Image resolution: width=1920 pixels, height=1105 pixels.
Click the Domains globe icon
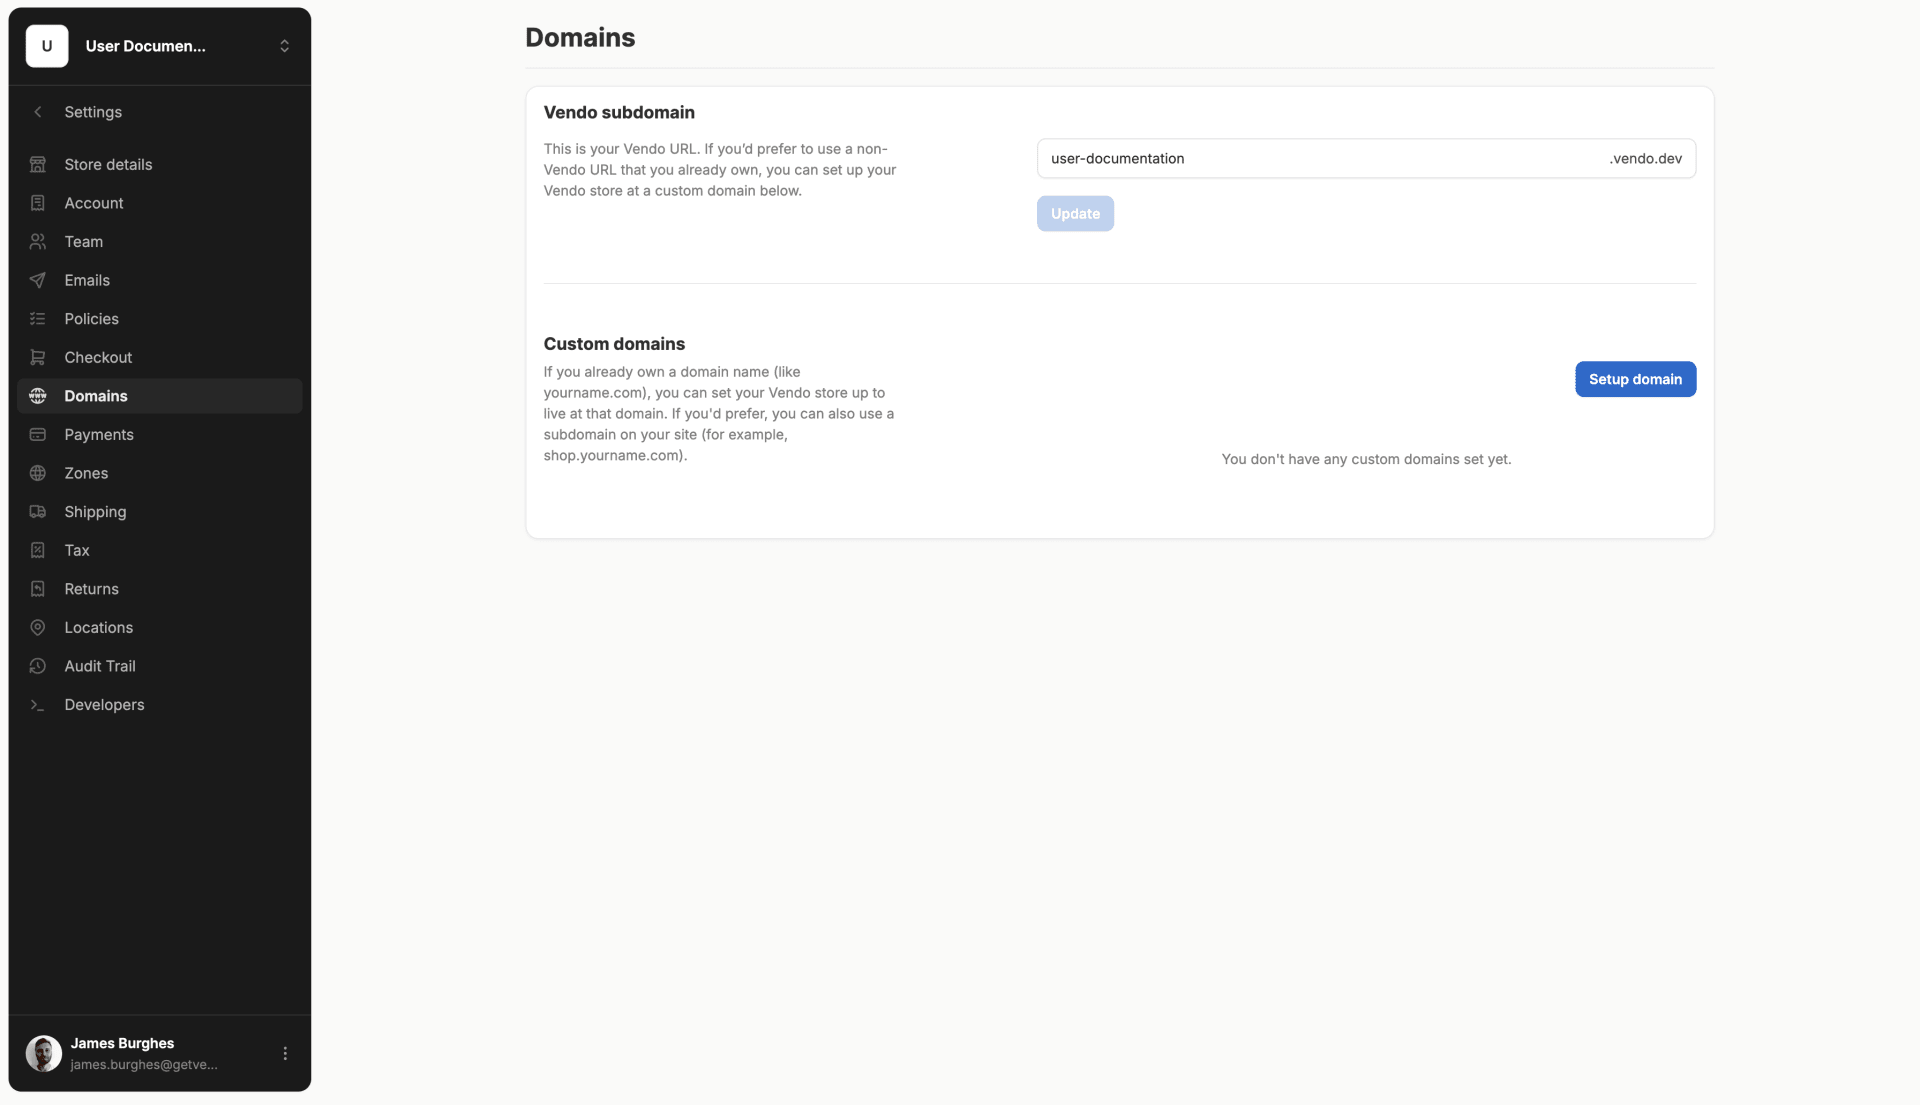coord(38,396)
